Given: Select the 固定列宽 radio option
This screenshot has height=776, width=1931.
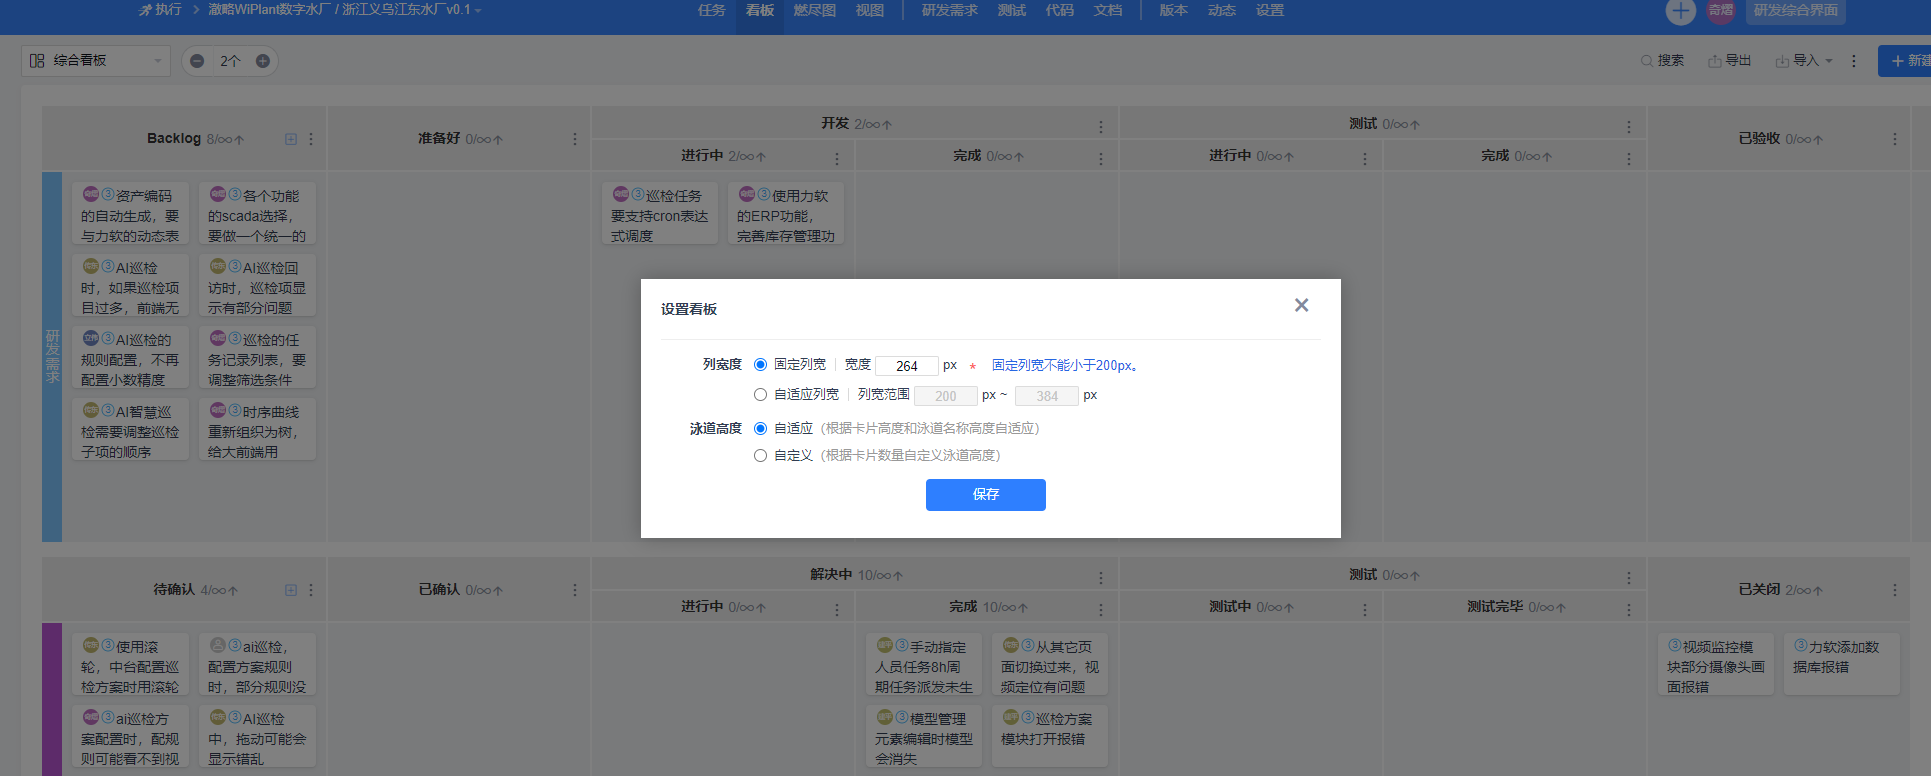Looking at the screenshot, I should [760, 365].
